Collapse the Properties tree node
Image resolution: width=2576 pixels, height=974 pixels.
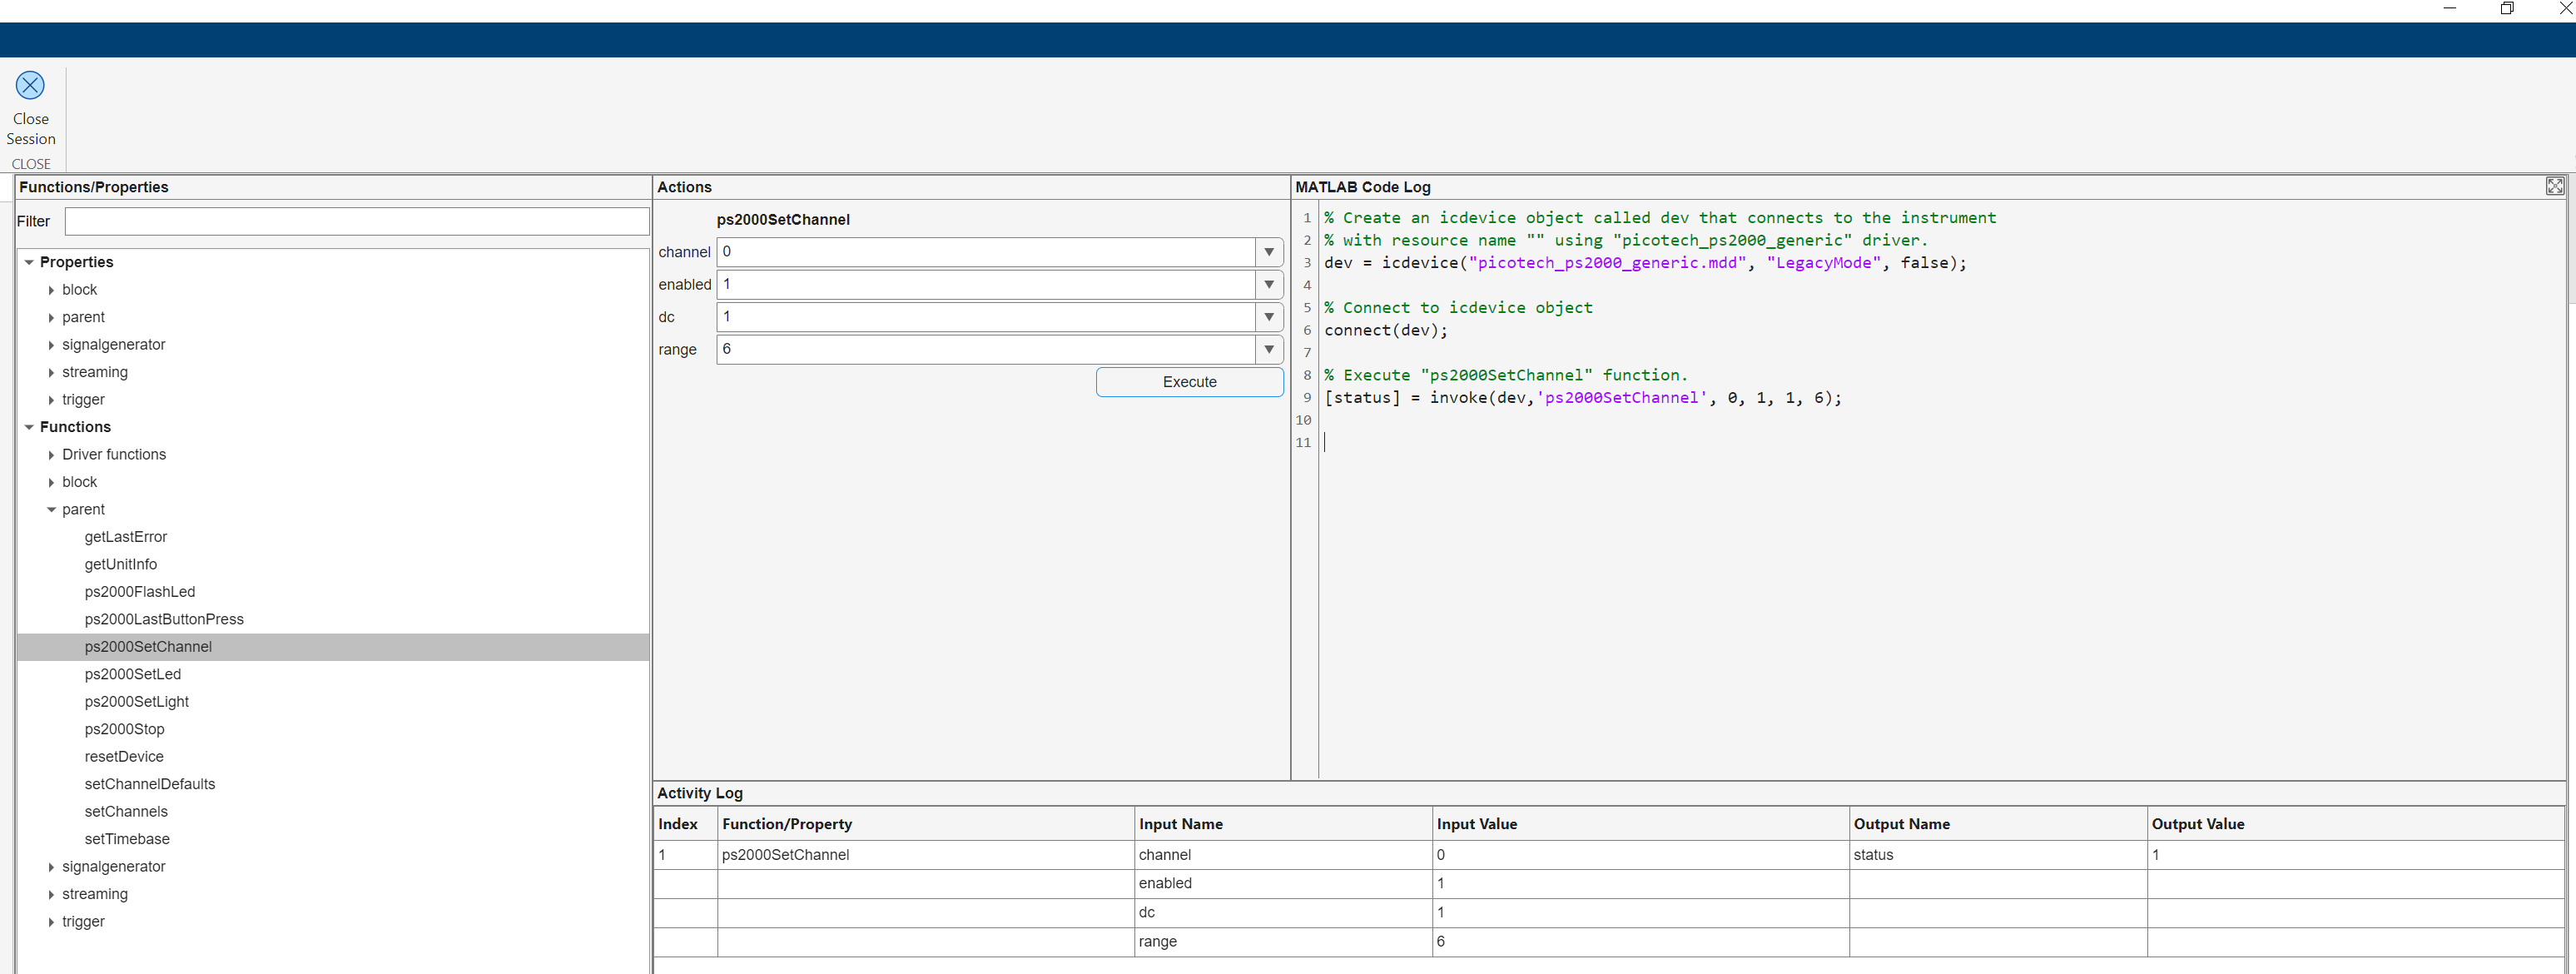29,262
